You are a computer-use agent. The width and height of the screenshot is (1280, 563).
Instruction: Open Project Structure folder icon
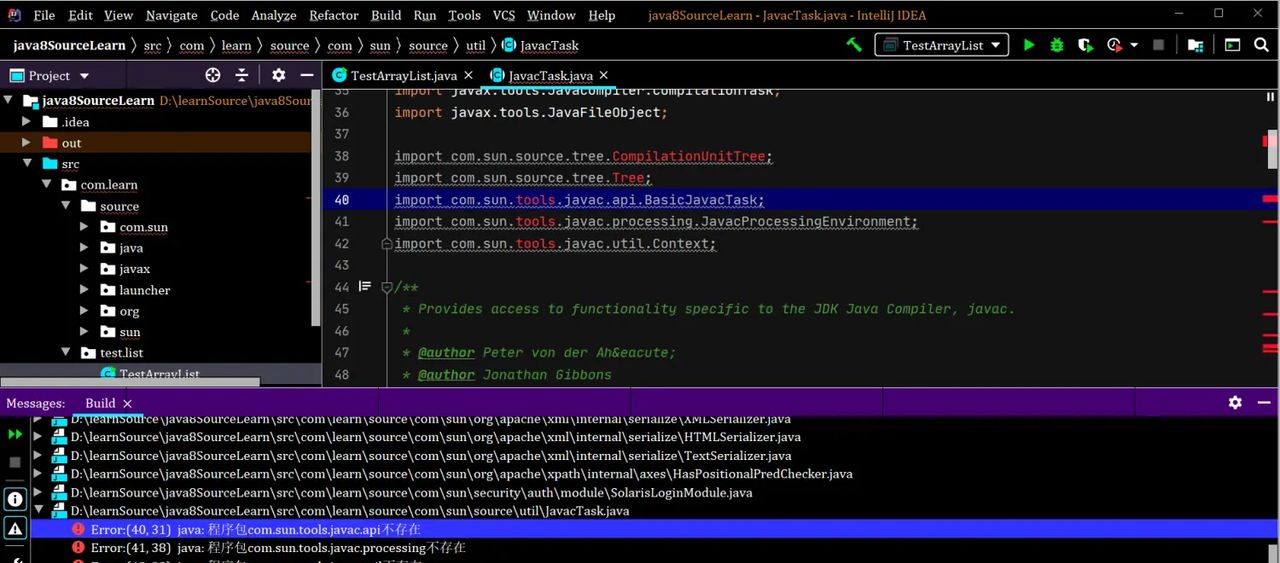pyautogui.click(x=1195, y=45)
